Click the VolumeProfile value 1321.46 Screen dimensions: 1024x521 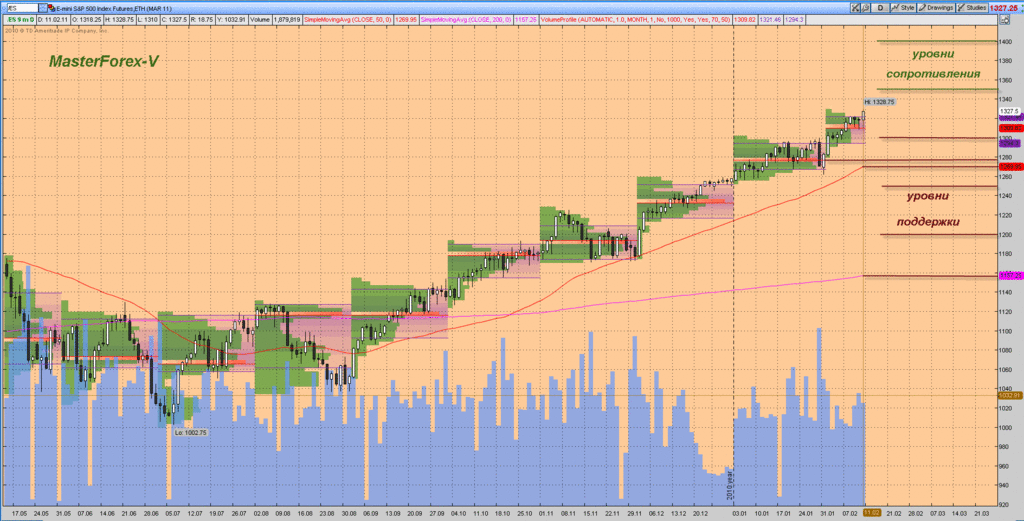point(771,20)
